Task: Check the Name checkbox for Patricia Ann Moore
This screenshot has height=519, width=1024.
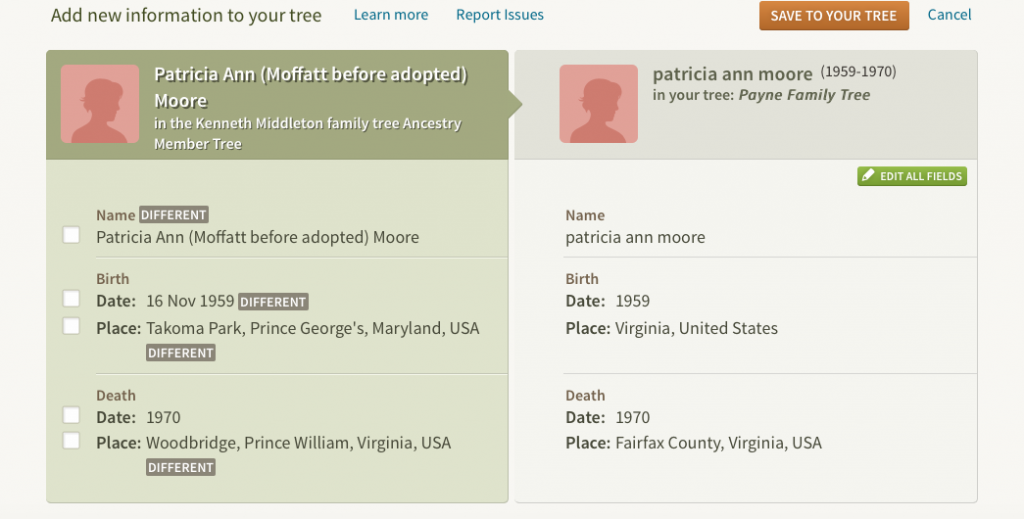Action: (x=71, y=235)
